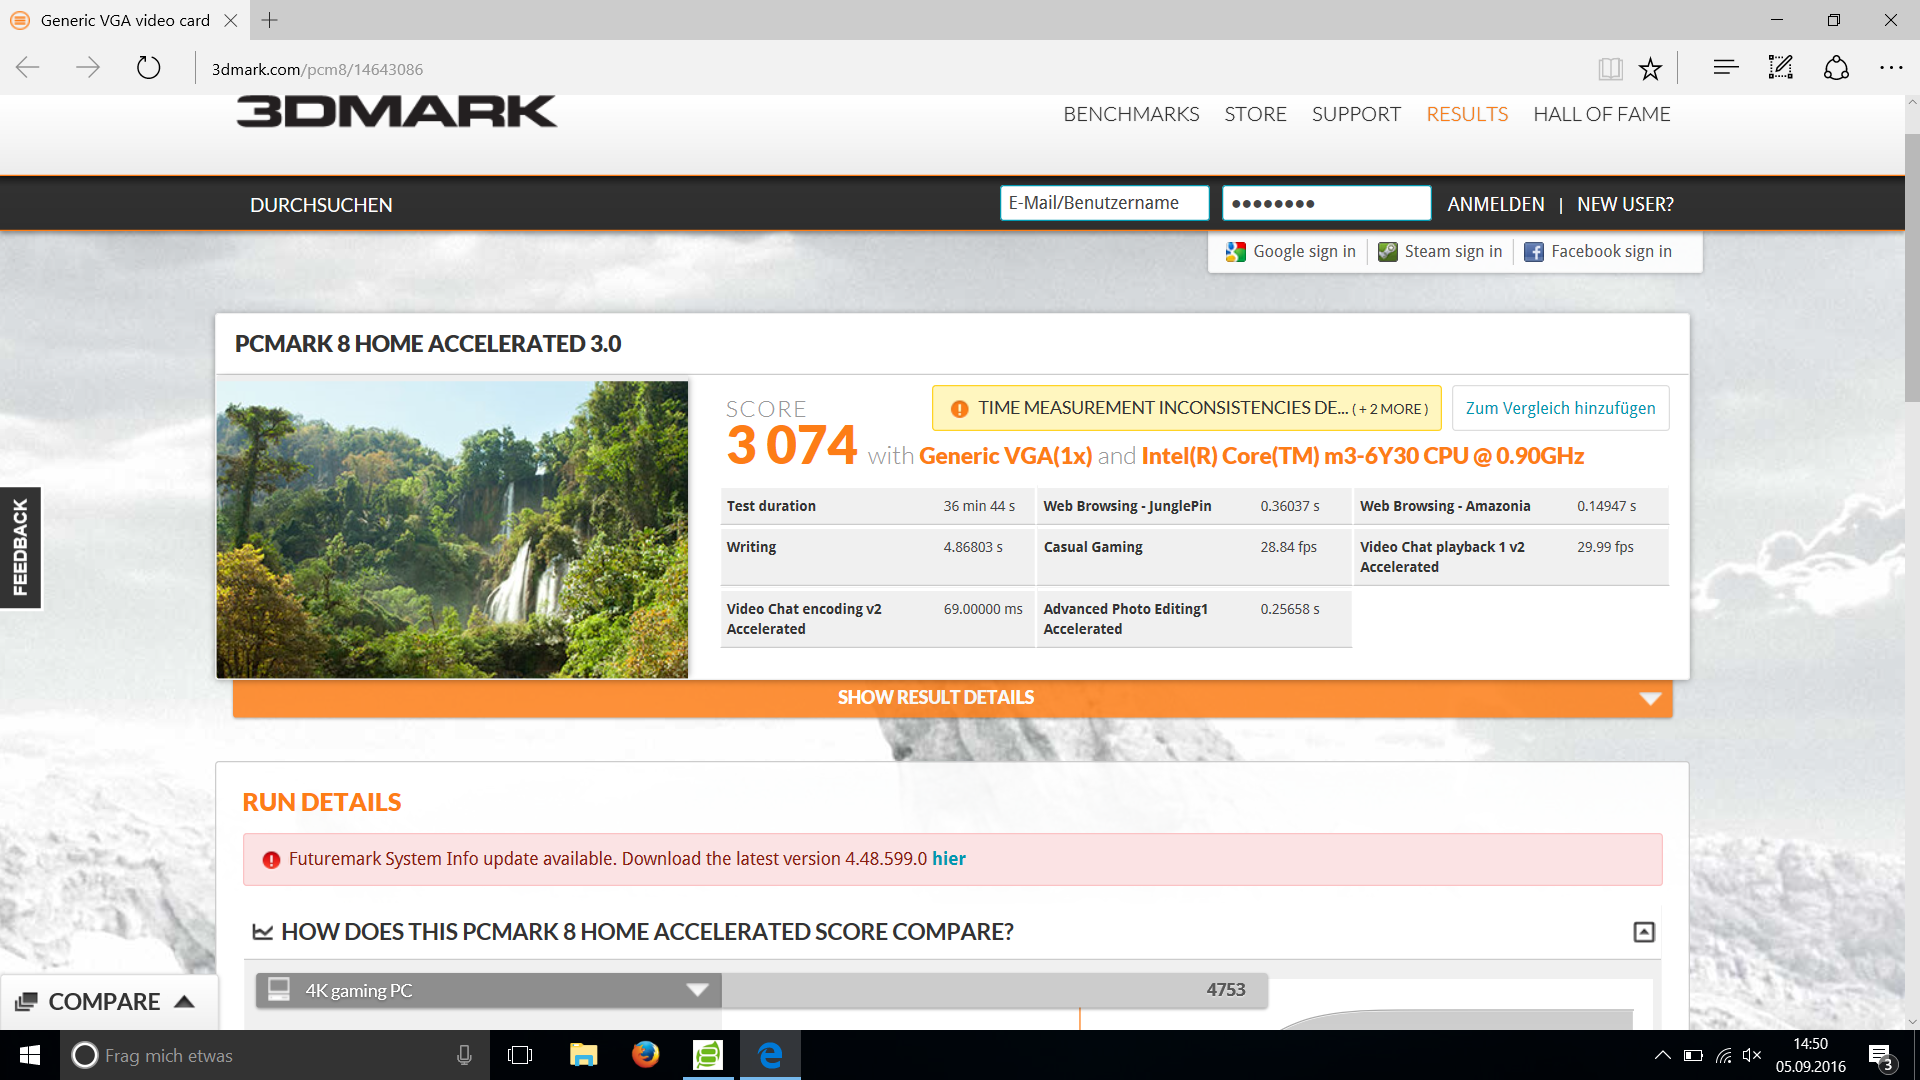Collapse the score comparison section icon

[x=1644, y=932]
